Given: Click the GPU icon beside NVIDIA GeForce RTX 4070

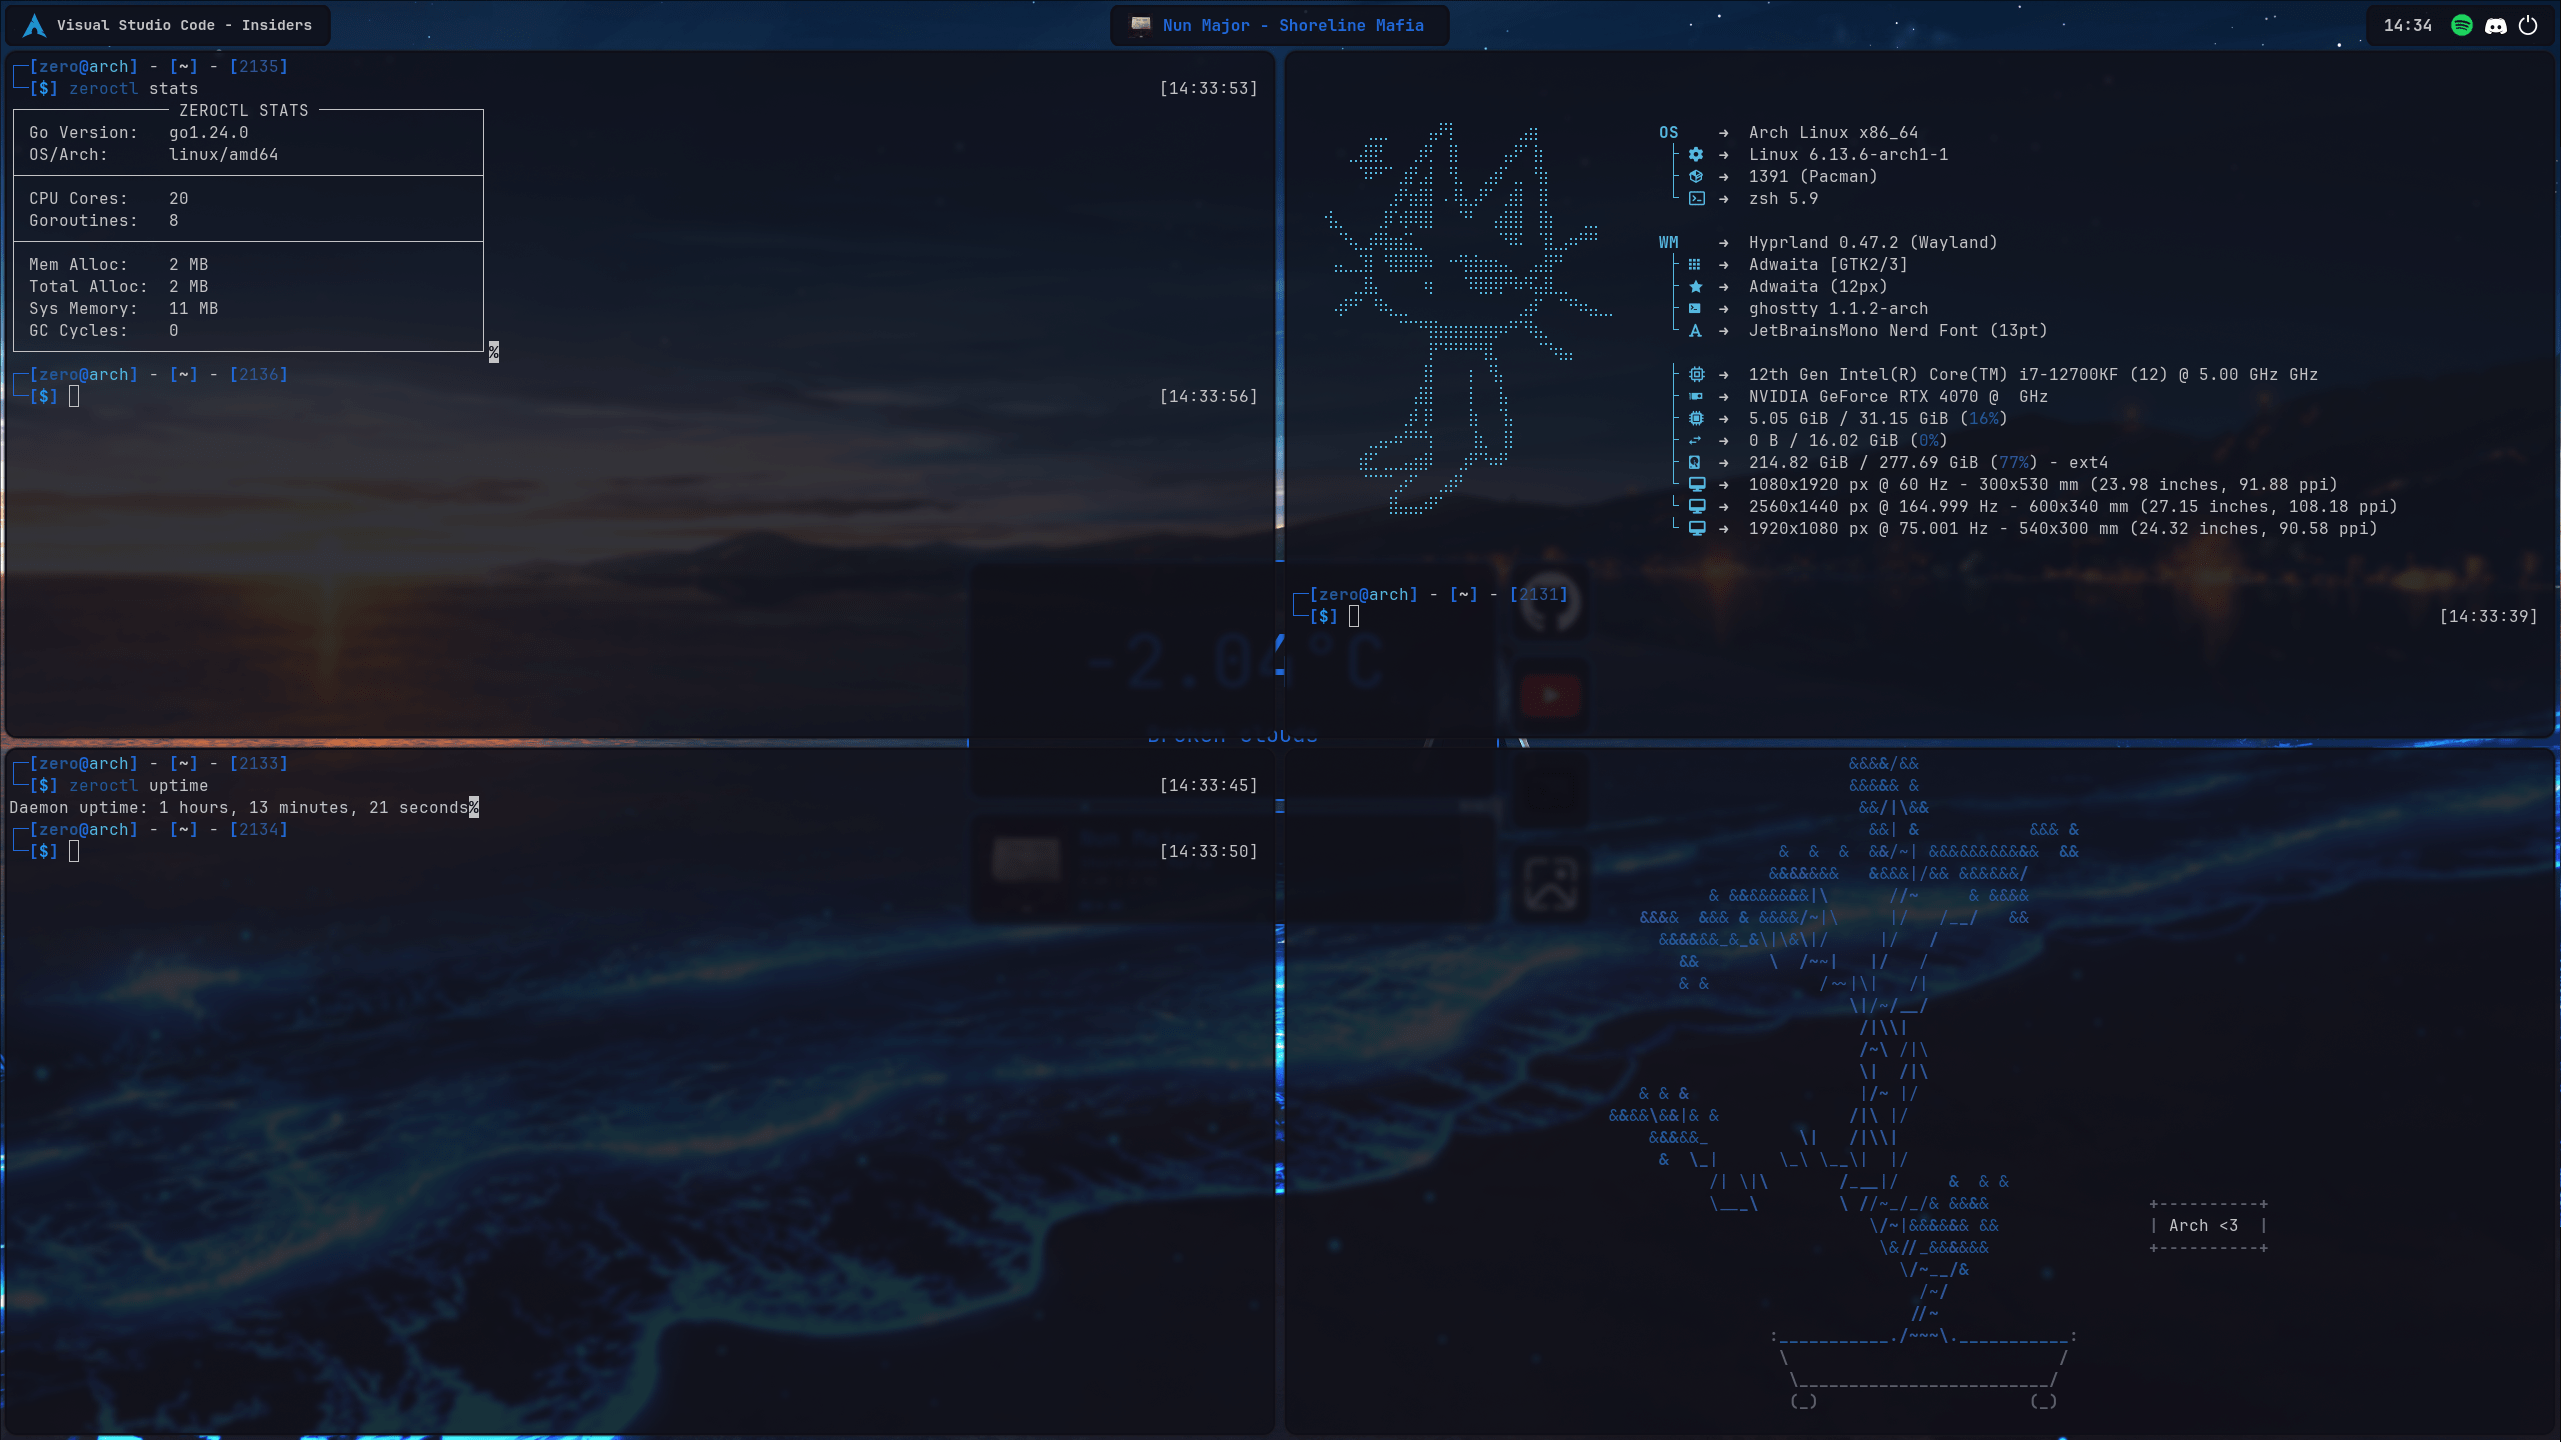Looking at the screenshot, I should (1695, 396).
